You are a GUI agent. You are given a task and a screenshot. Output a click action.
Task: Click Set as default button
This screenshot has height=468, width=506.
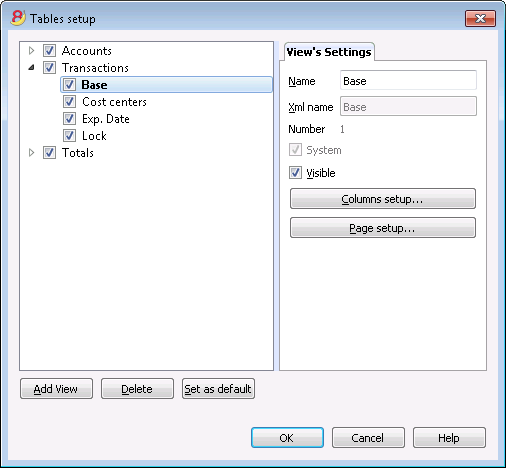(218, 389)
